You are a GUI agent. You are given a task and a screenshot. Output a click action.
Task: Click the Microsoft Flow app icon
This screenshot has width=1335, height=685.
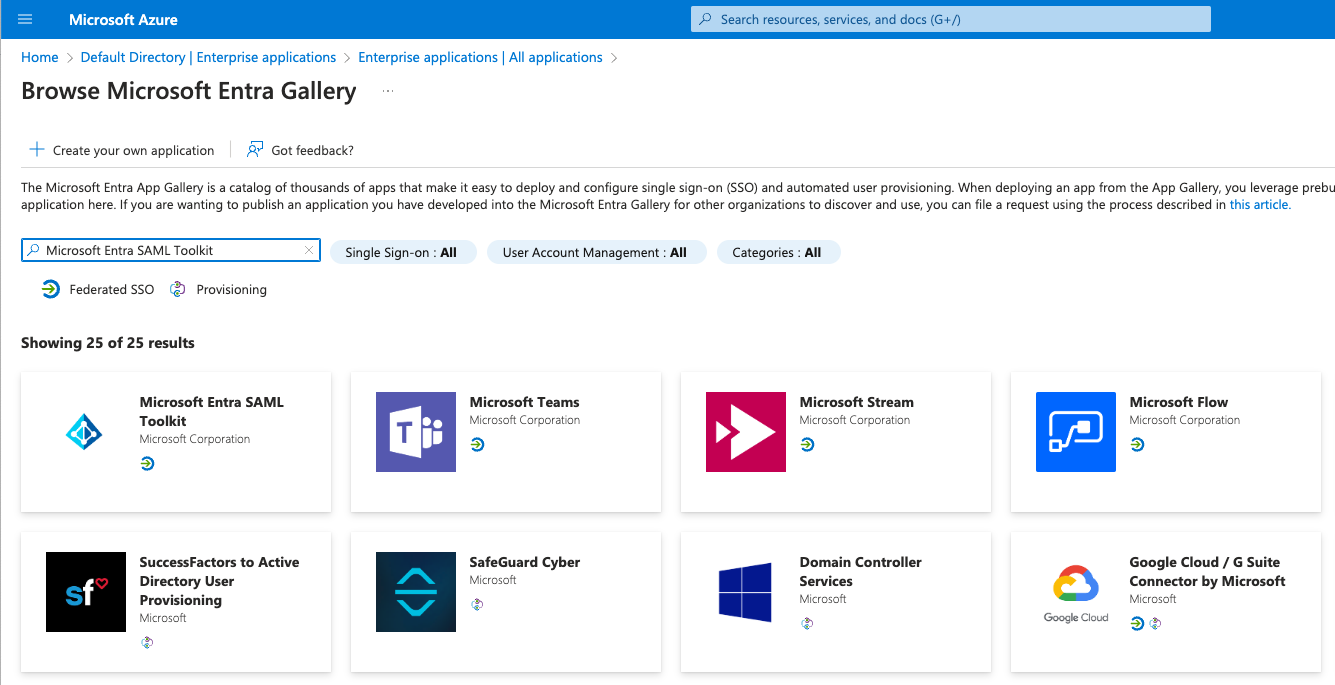click(x=1075, y=432)
